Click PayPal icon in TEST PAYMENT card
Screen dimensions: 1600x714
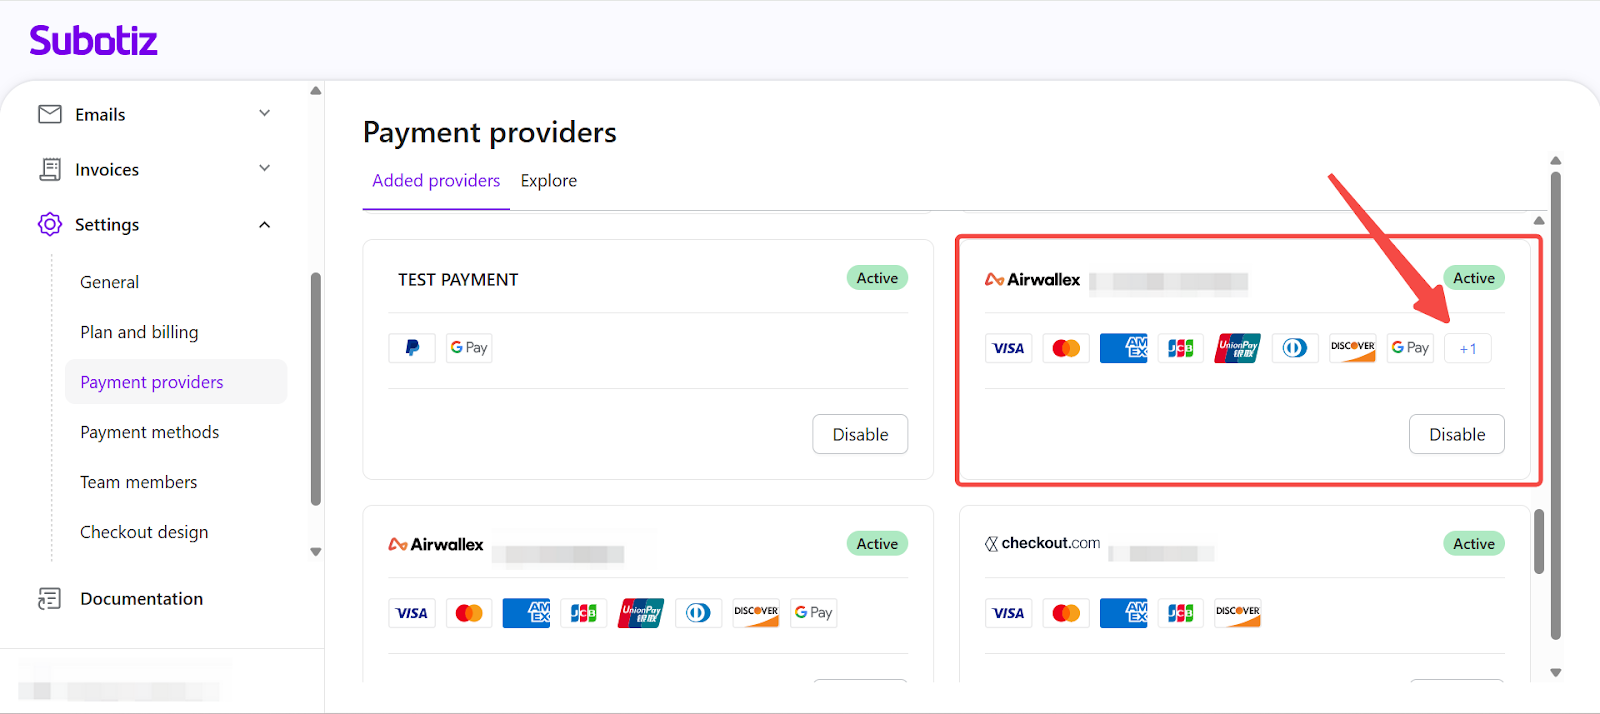click(x=412, y=347)
